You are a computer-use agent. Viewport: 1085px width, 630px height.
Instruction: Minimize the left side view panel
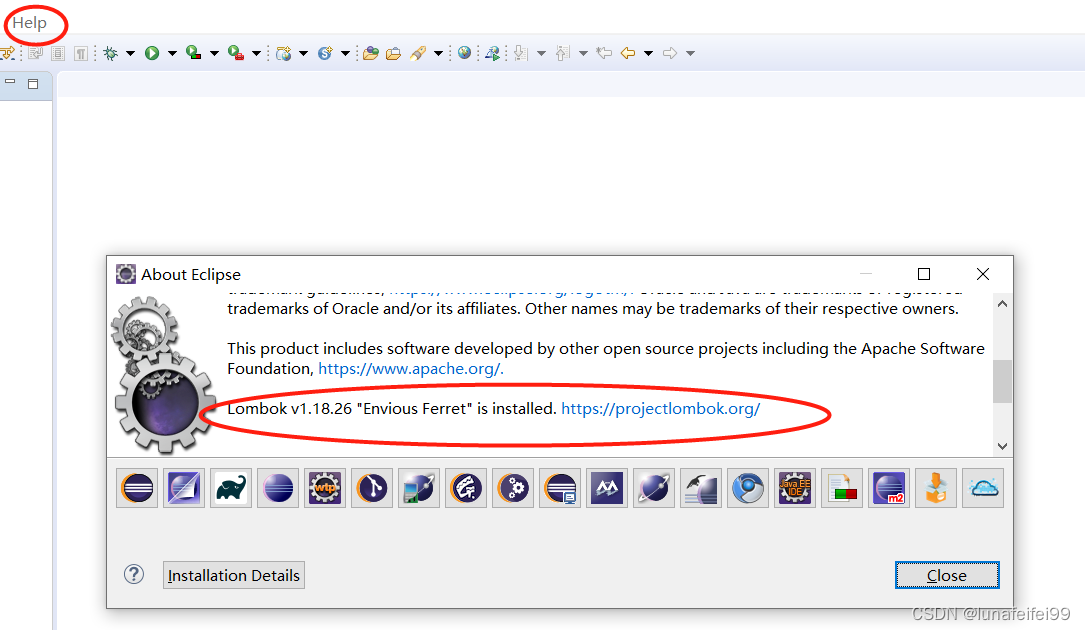(x=10, y=82)
